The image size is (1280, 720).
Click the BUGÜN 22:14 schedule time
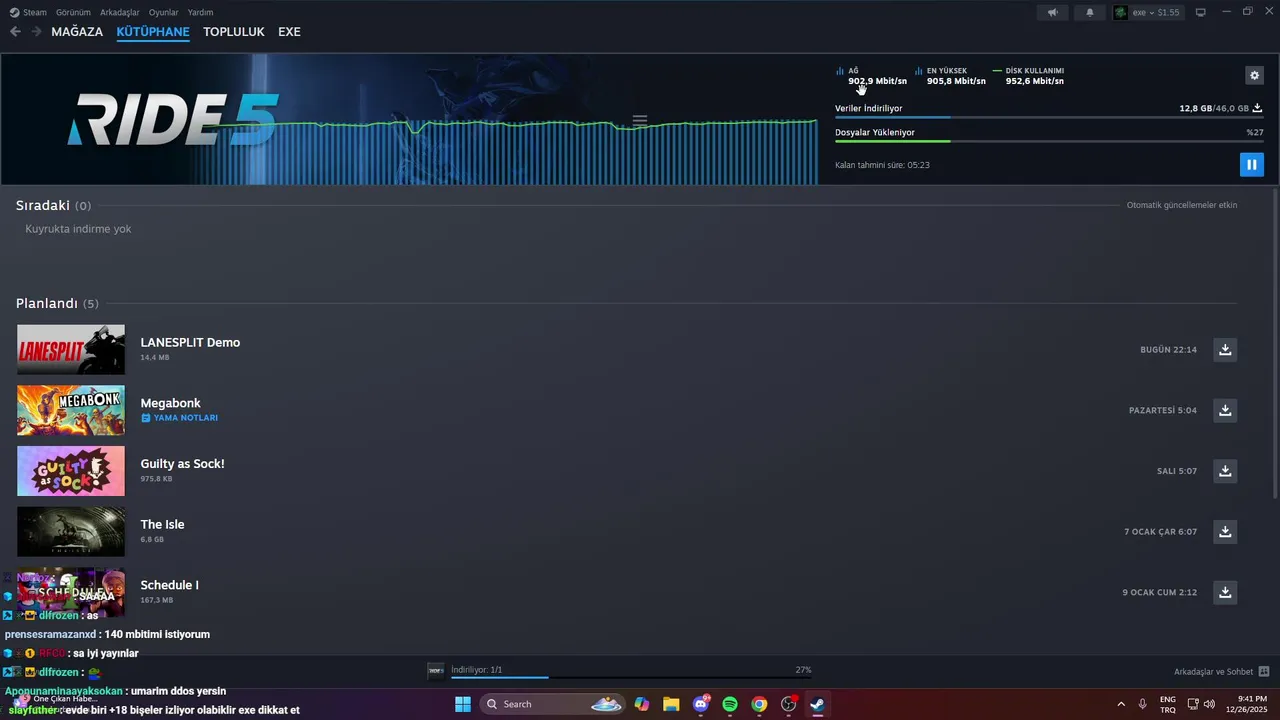pos(1168,350)
